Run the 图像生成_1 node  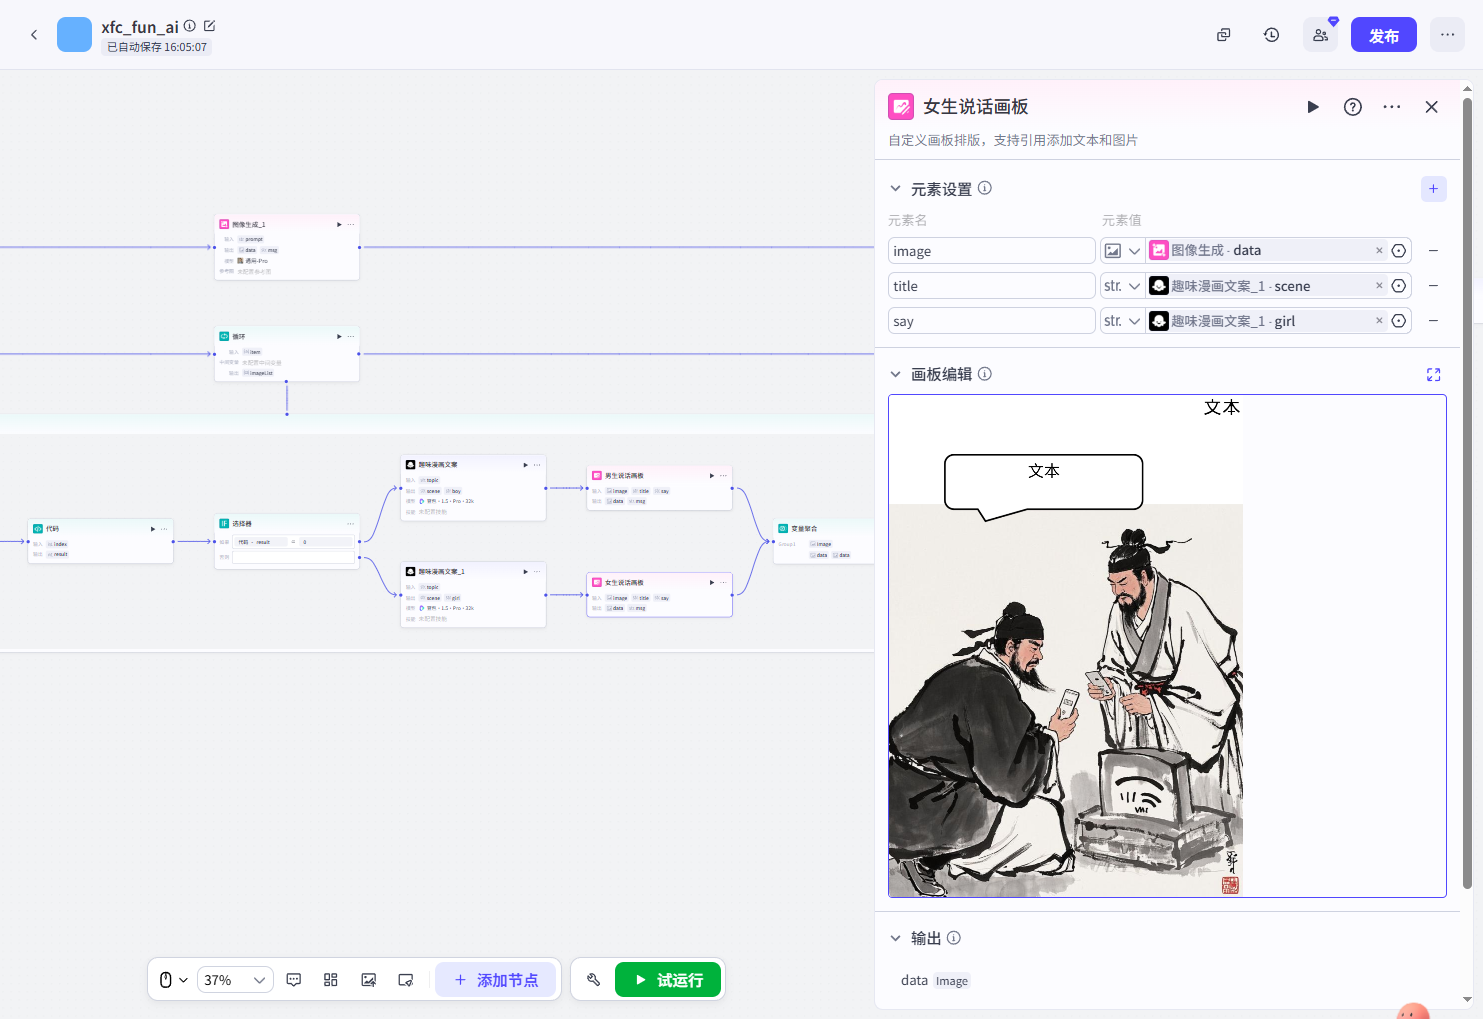point(339,225)
